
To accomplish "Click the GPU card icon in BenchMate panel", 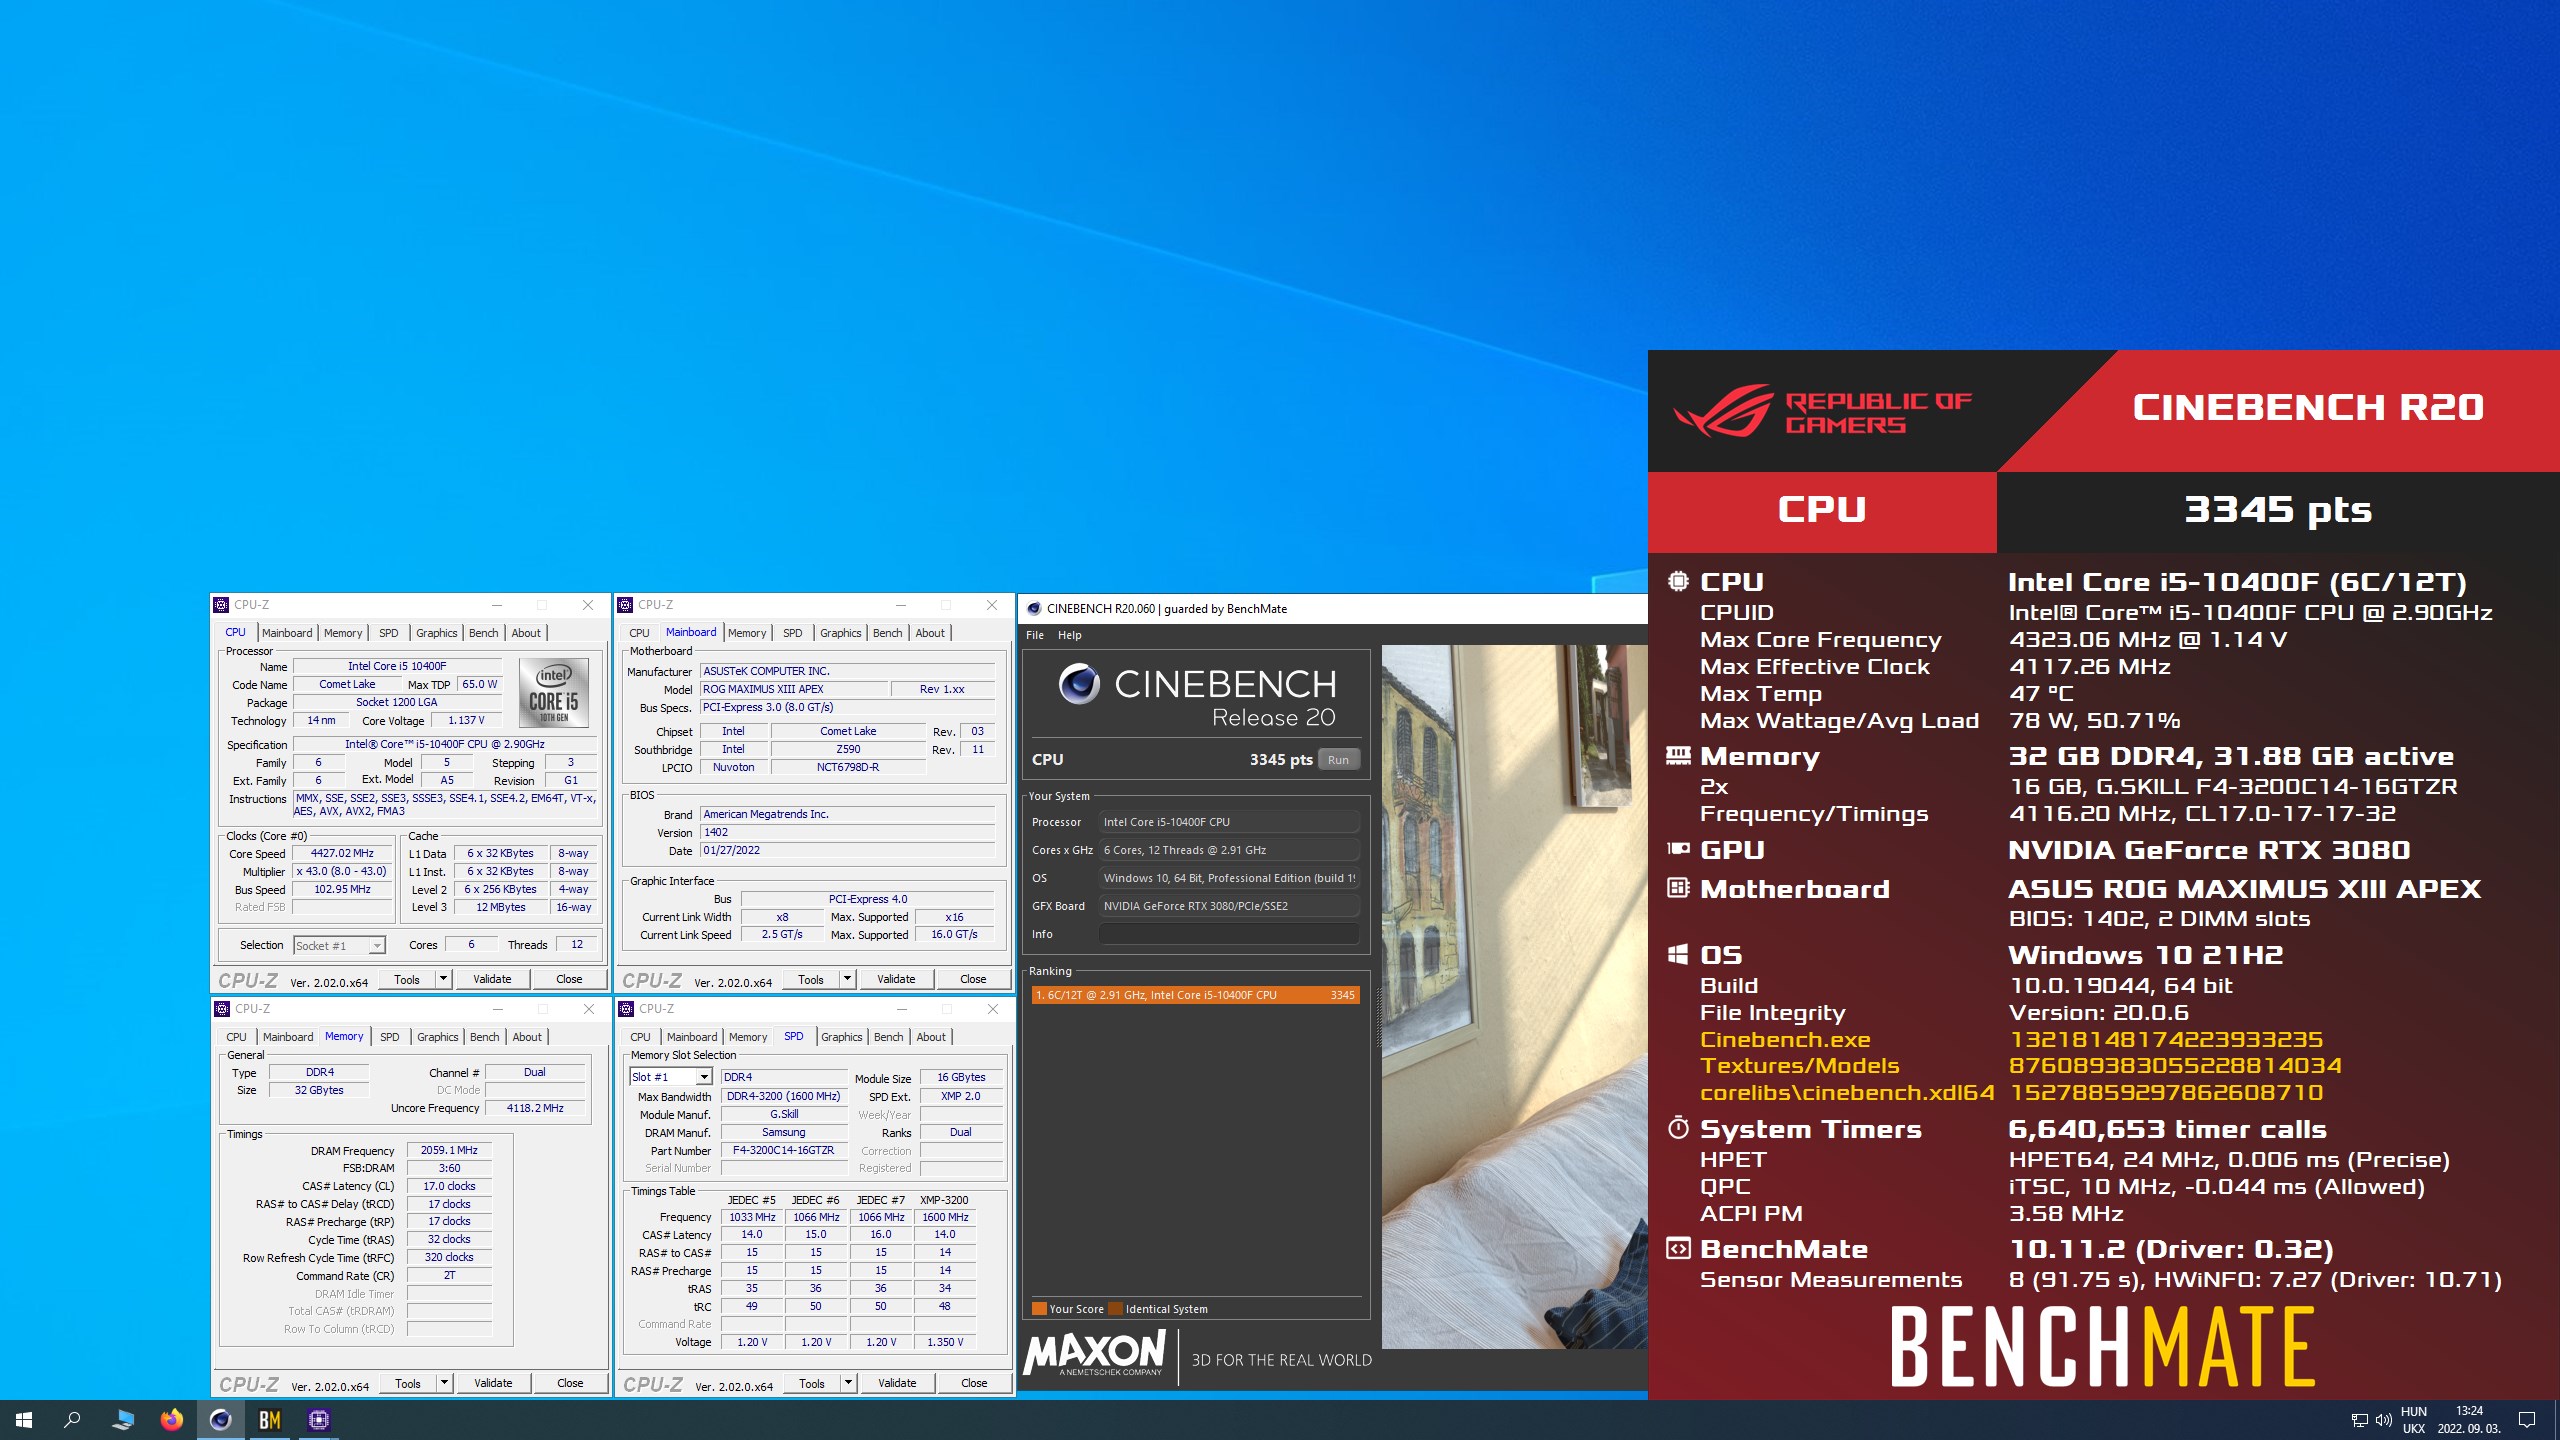I will point(1678,849).
